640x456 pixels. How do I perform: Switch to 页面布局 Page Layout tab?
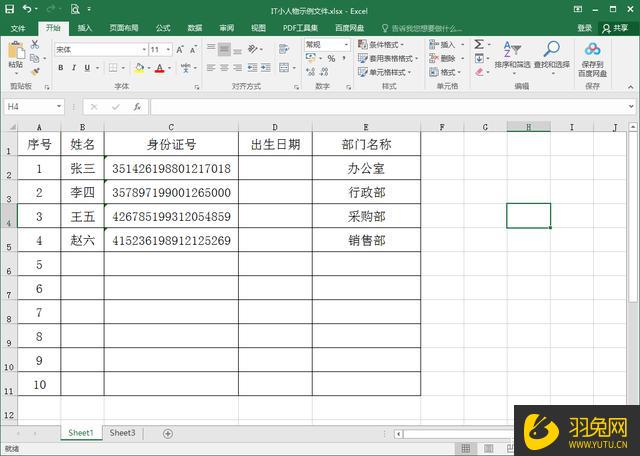coord(124,28)
